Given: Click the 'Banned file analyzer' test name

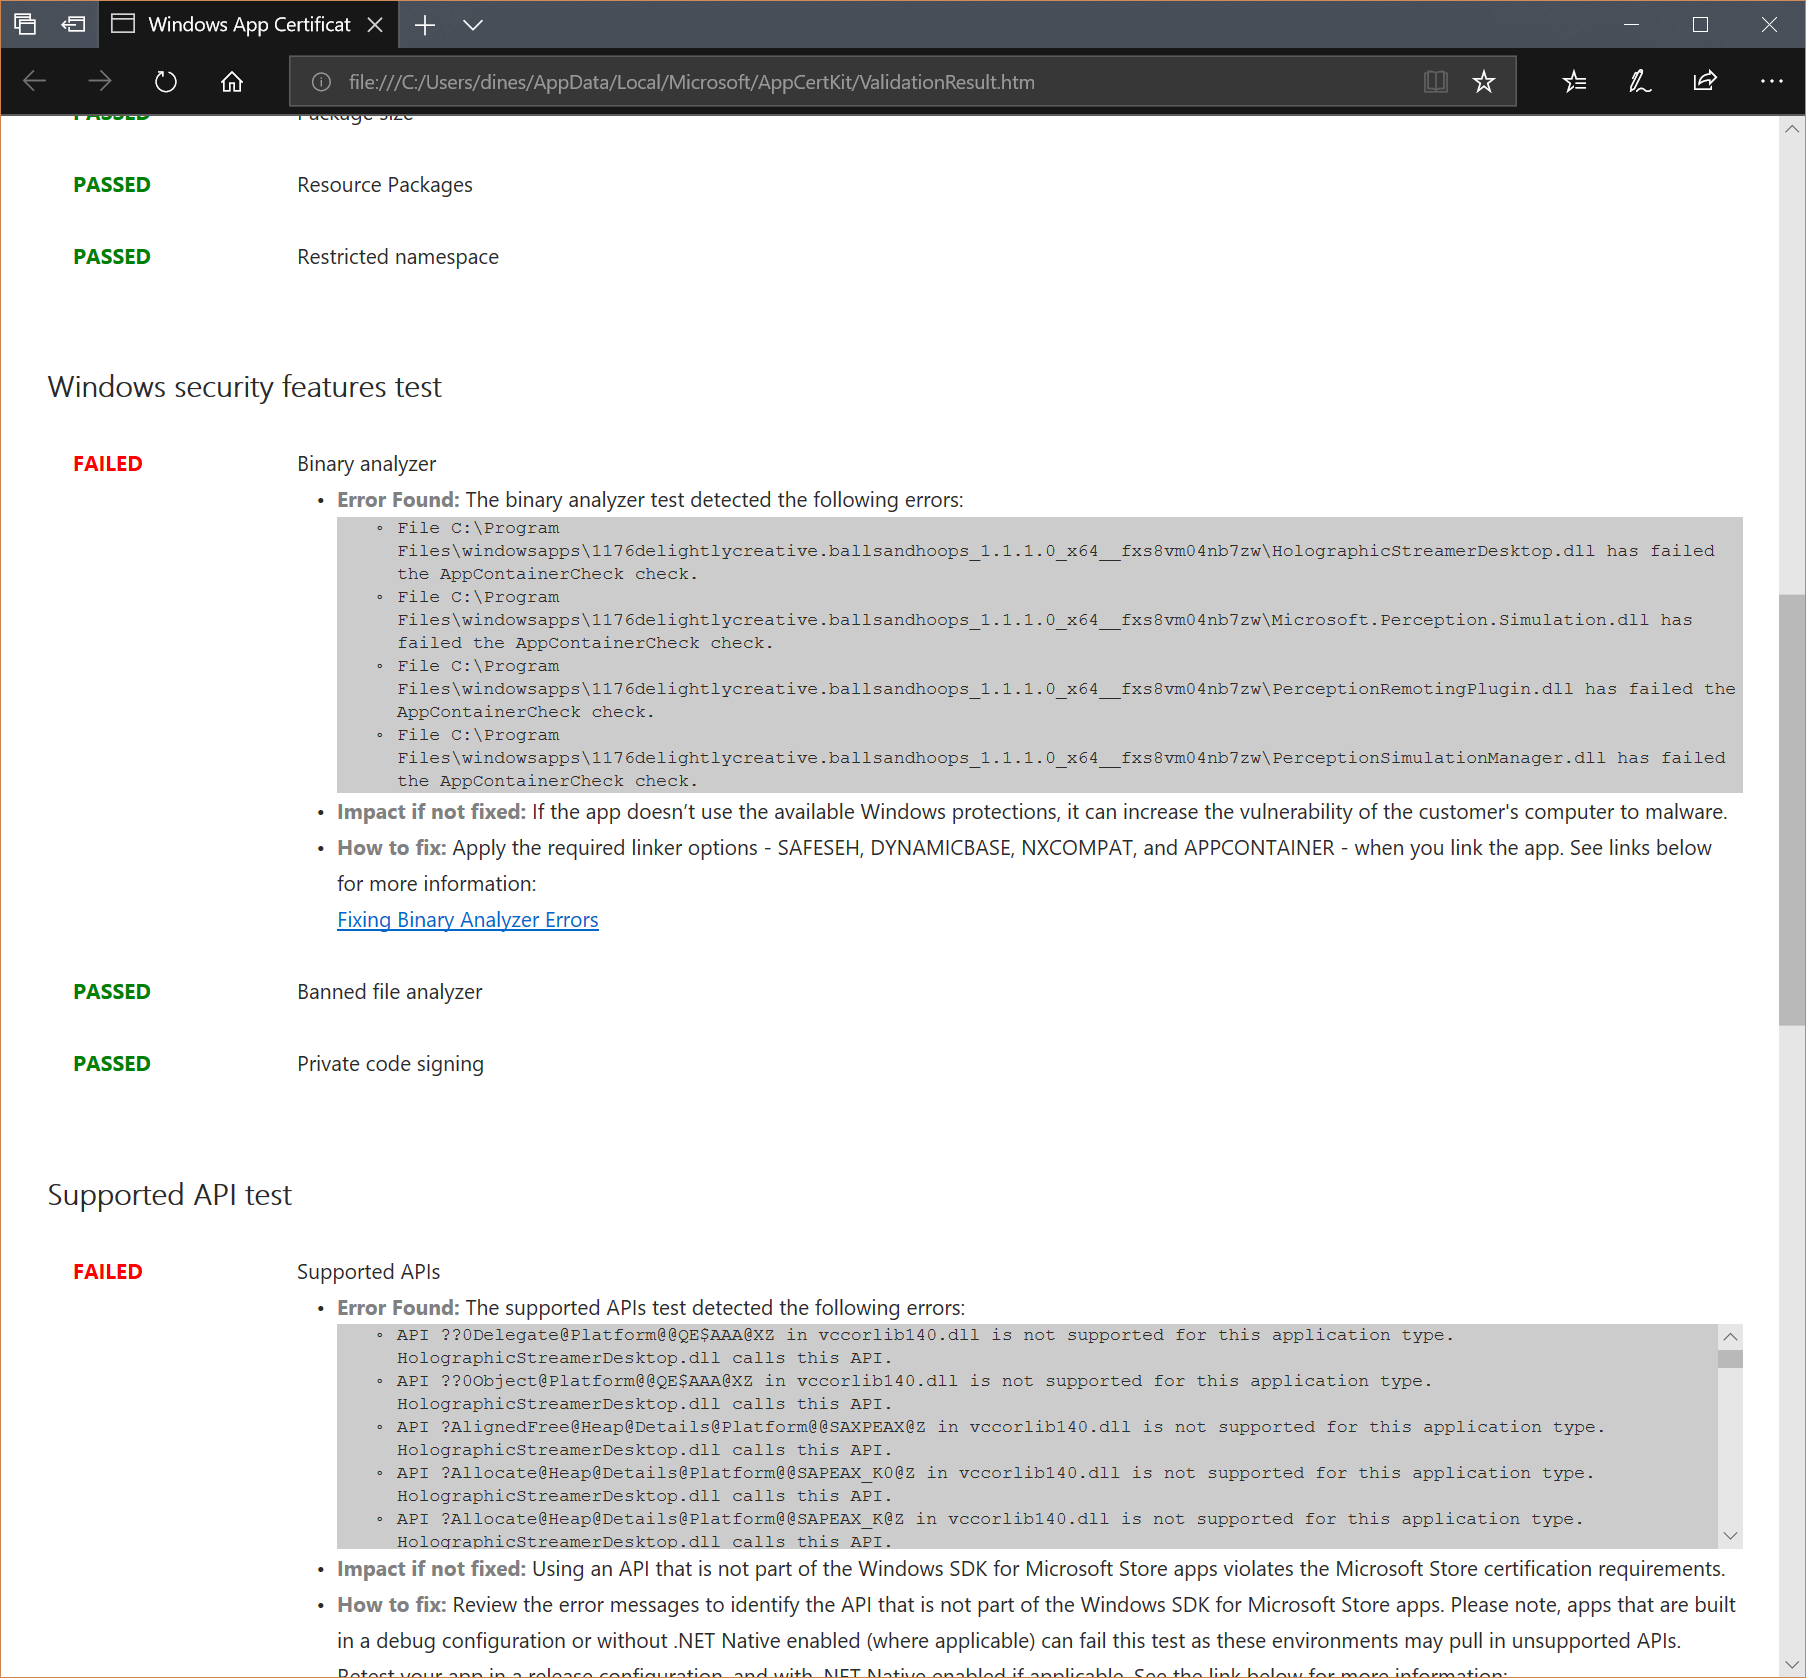Looking at the screenshot, I should [x=390, y=992].
